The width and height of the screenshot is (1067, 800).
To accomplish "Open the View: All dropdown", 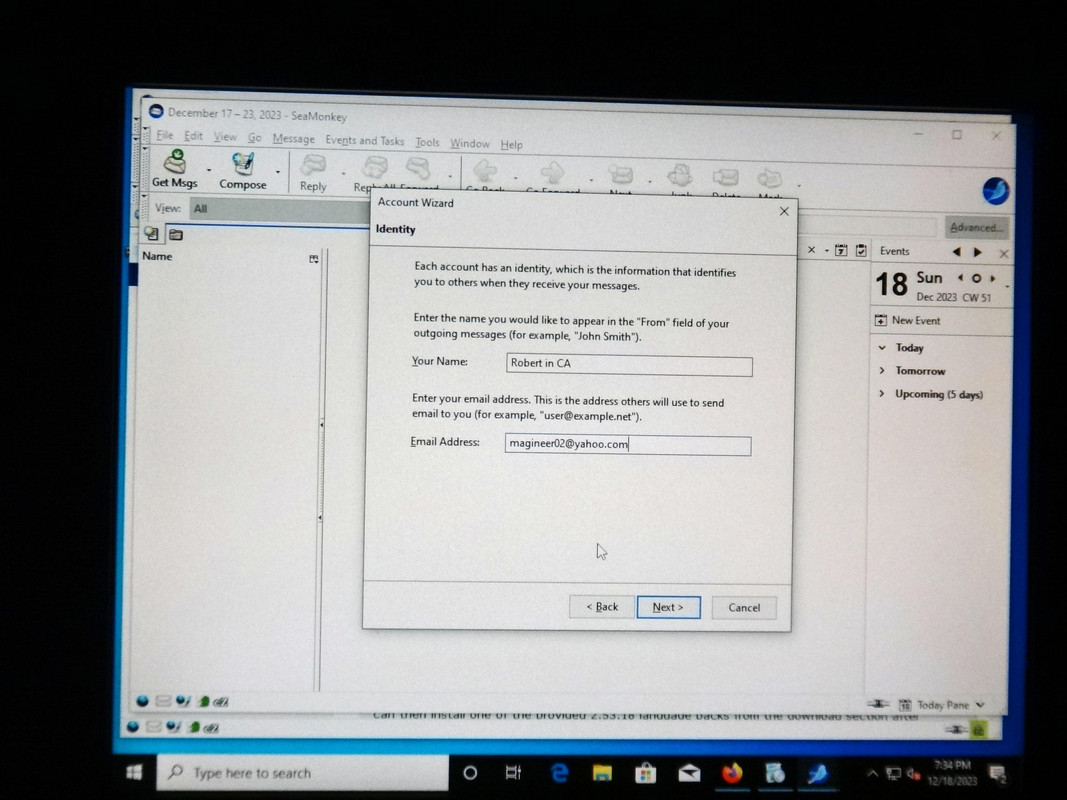I will coord(279,209).
